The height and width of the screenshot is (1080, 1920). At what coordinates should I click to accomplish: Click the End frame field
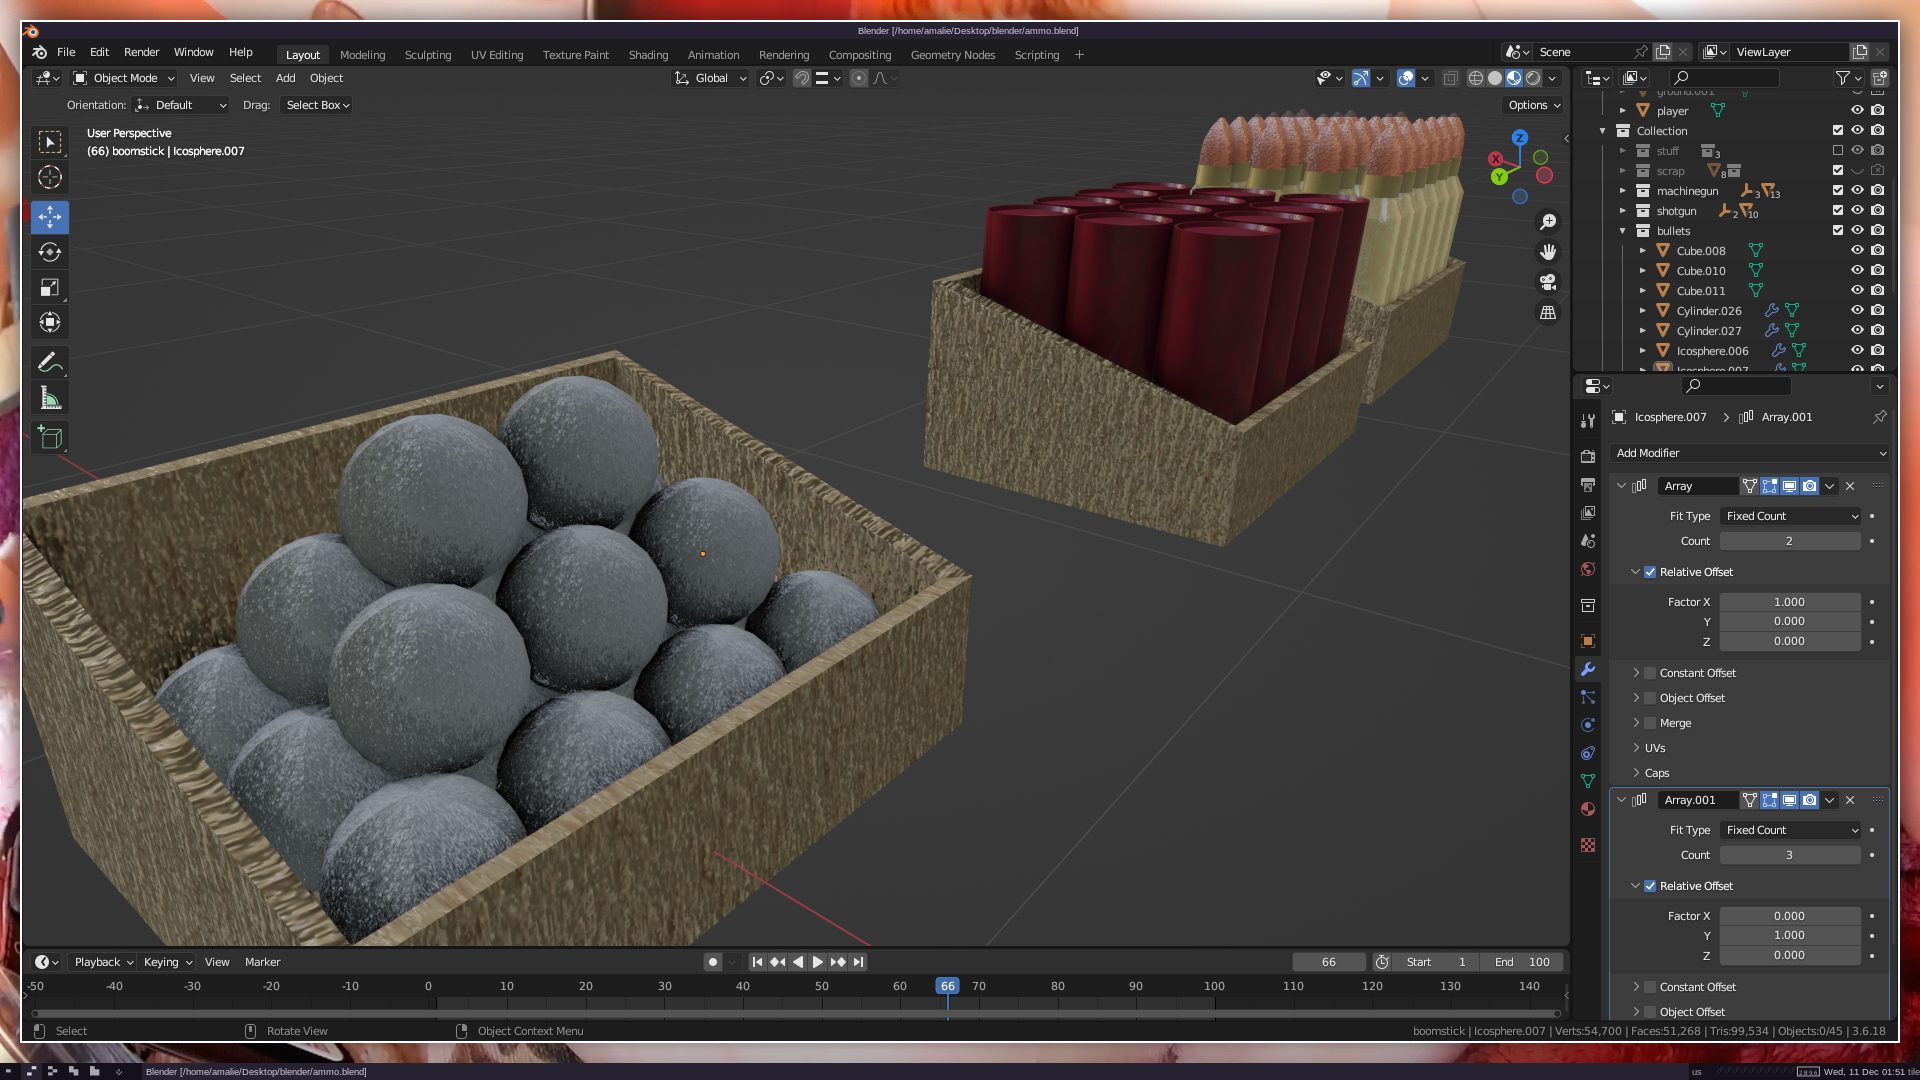click(x=1522, y=962)
